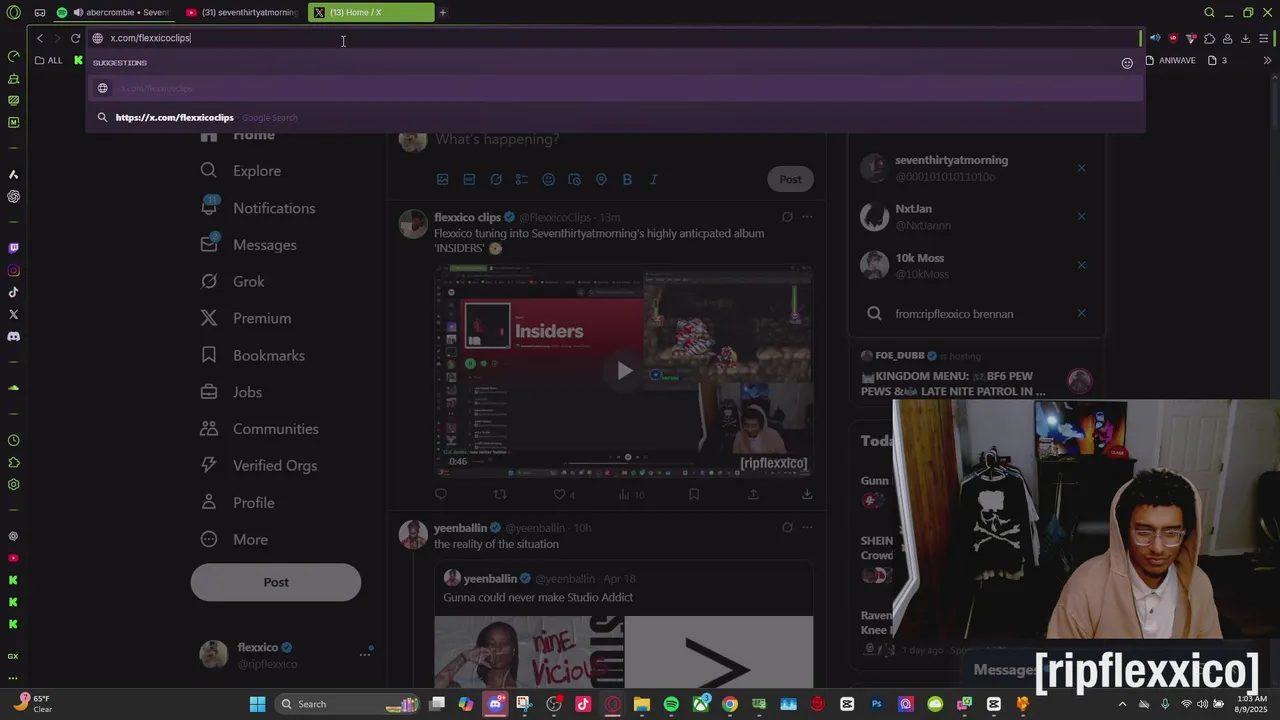Viewport: 1280px width, 720px height.
Task: Focus the address bar with x.com/flexxicoclips
Action: [615, 38]
